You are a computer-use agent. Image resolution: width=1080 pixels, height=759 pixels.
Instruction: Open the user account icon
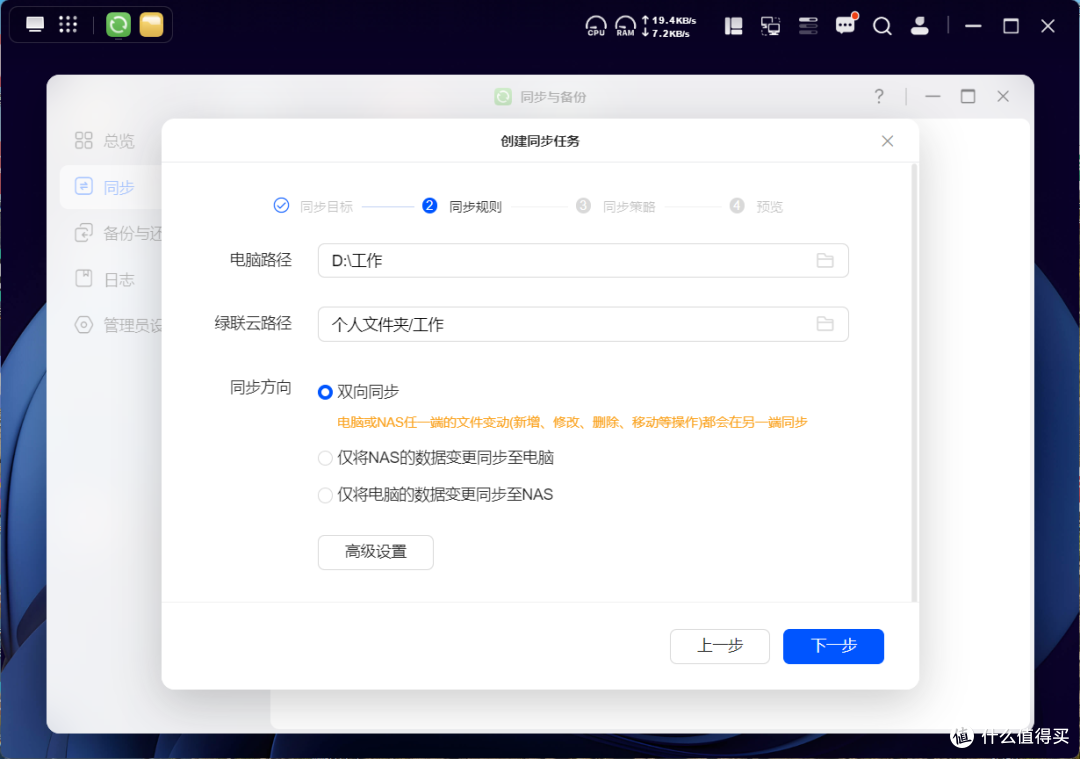coord(920,26)
